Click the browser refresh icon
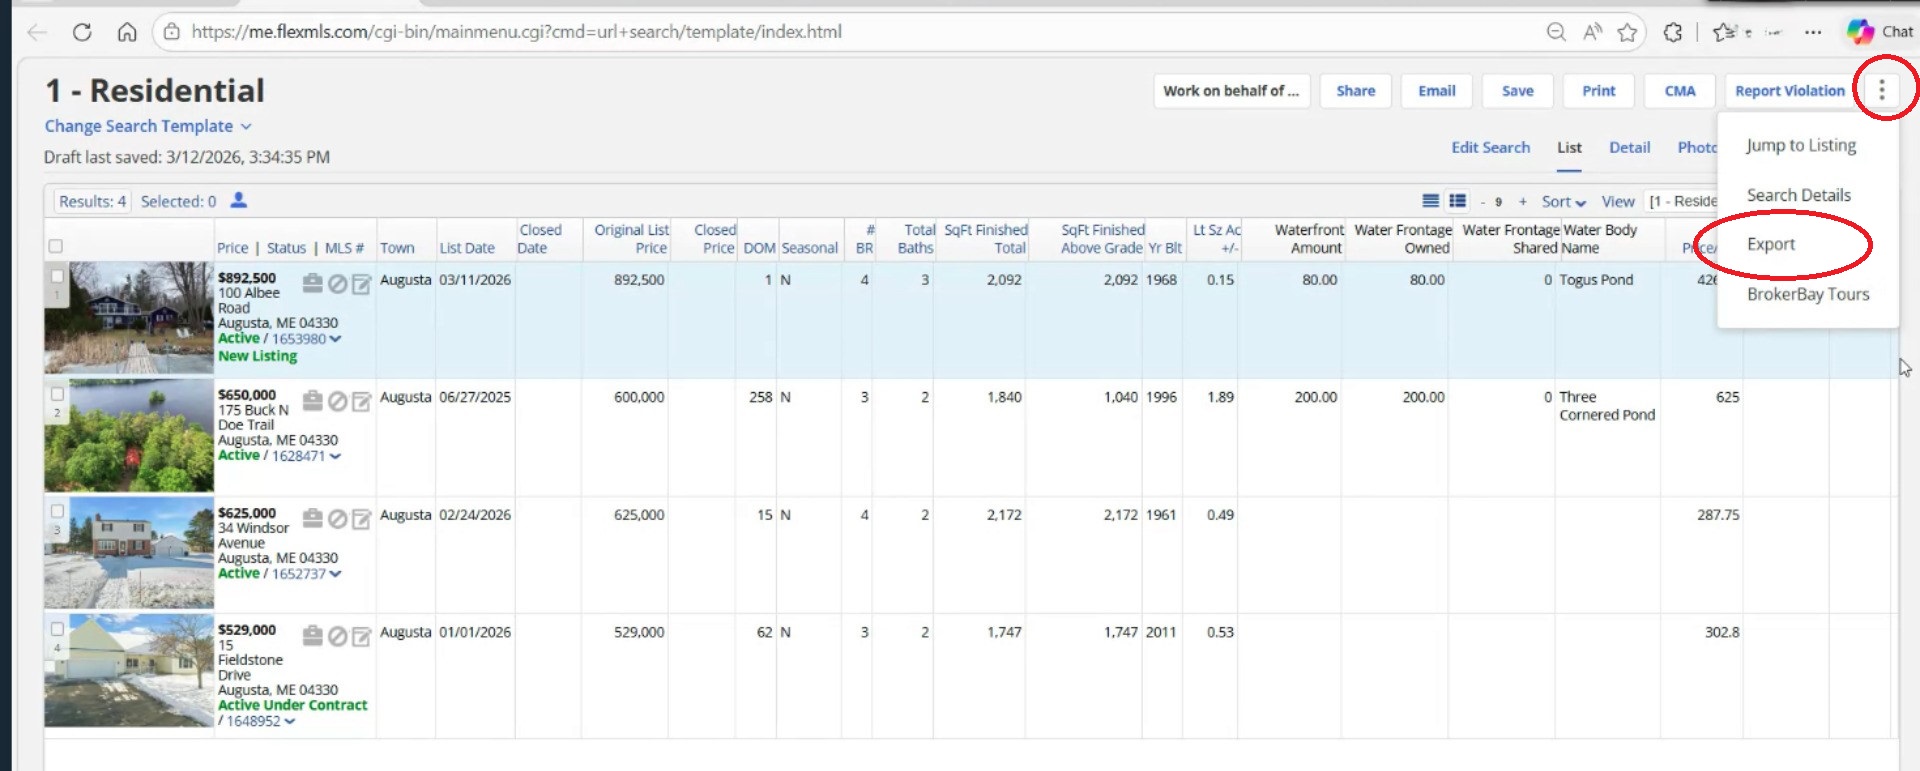This screenshot has width=1920, height=771. (x=82, y=32)
